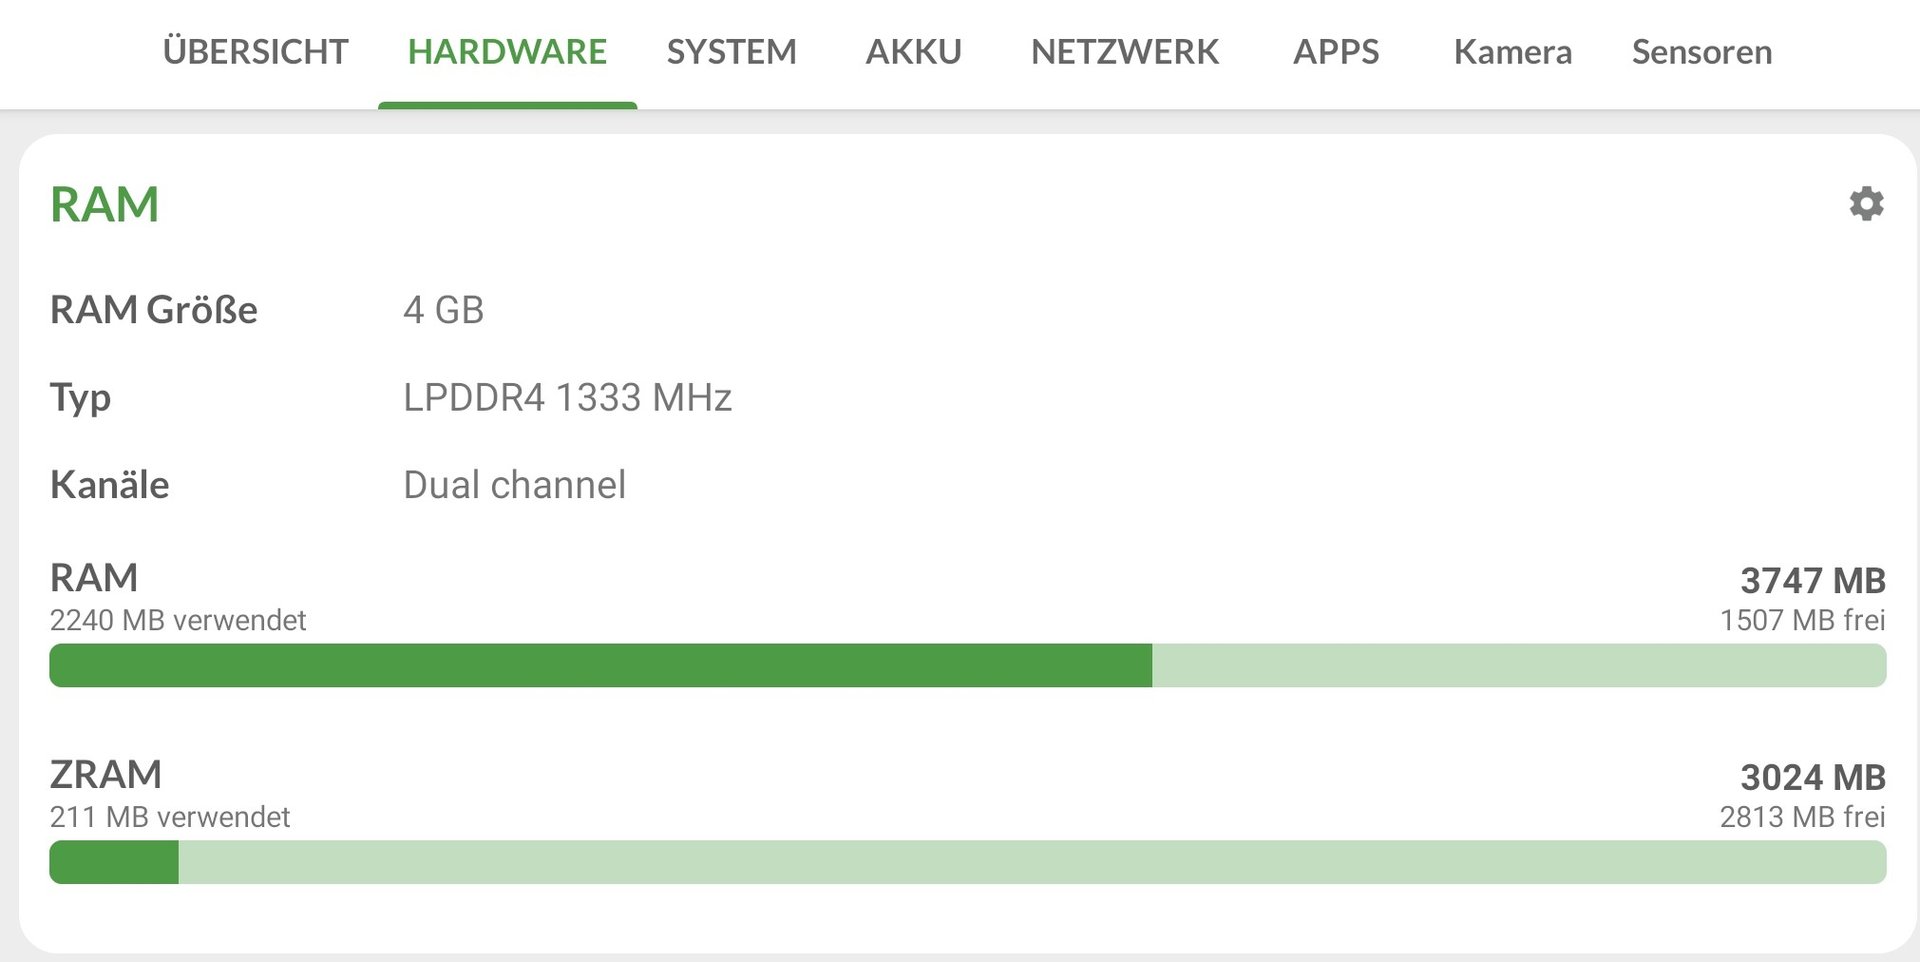The image size is (1920, 962).
Task: Open the Sensoren tab
Action: coord(1702,52)
